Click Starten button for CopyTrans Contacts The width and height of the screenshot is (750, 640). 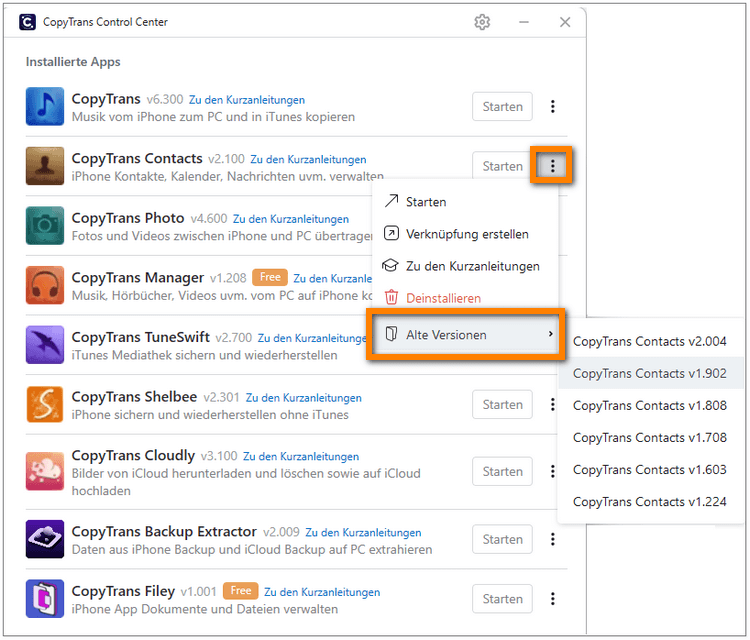pos(502,166)
